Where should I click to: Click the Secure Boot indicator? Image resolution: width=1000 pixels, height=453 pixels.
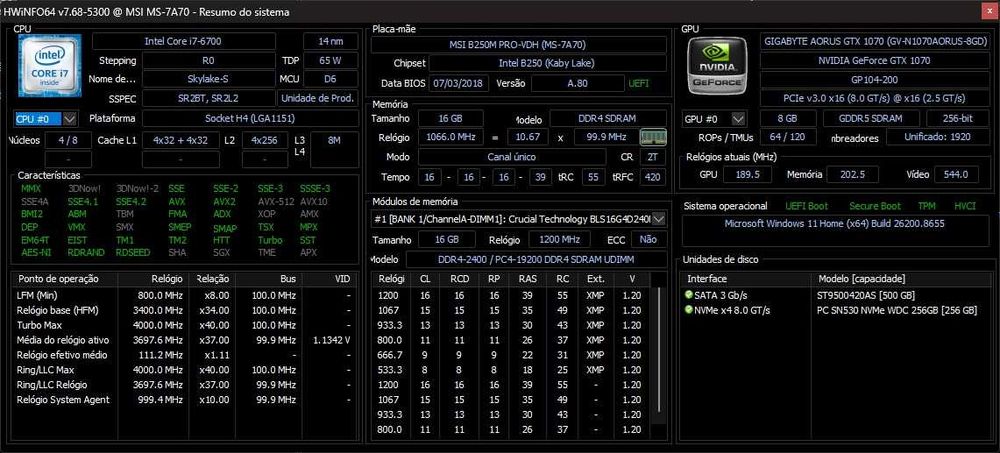tap(874, 206)
